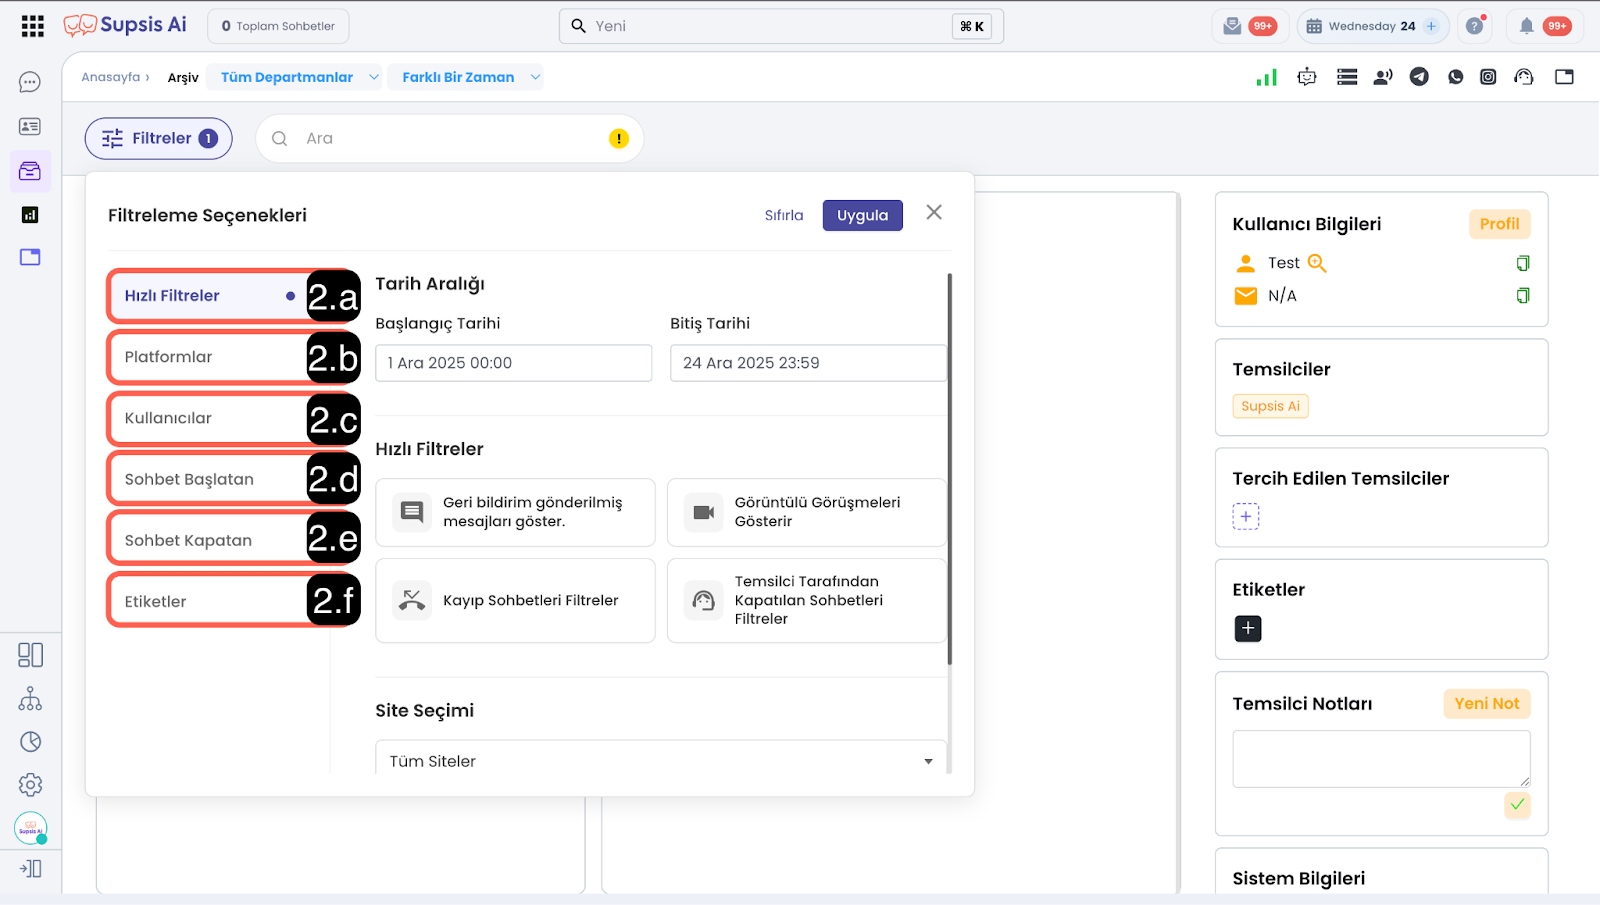Toggle the missed chats quick filter
1600x905 pixels.
(x=515, y=600)
